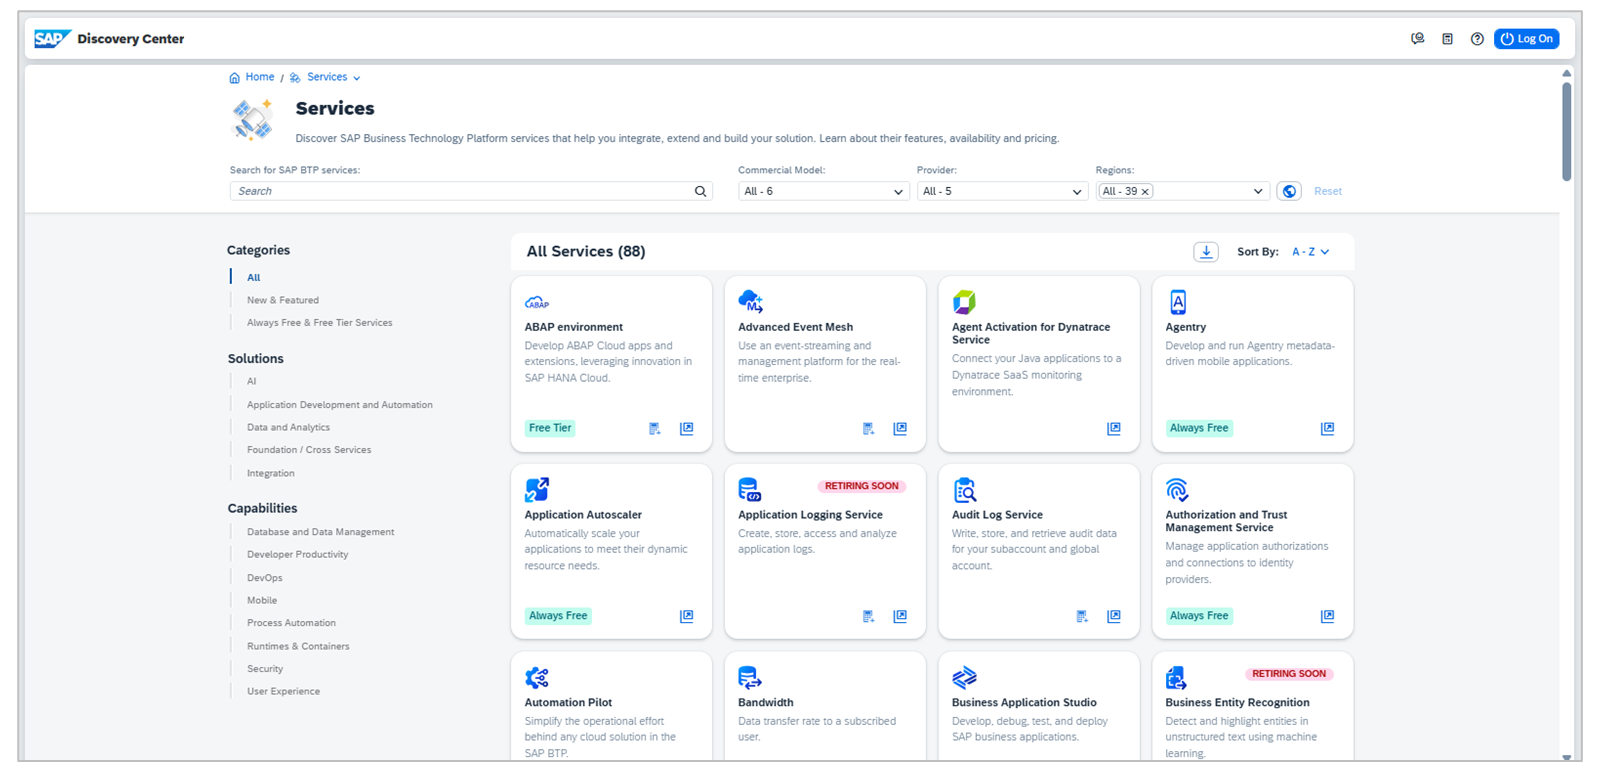Open Application Autoscaler in a new tab
This screenshot has height=772, width=1600.
point(687,617)
